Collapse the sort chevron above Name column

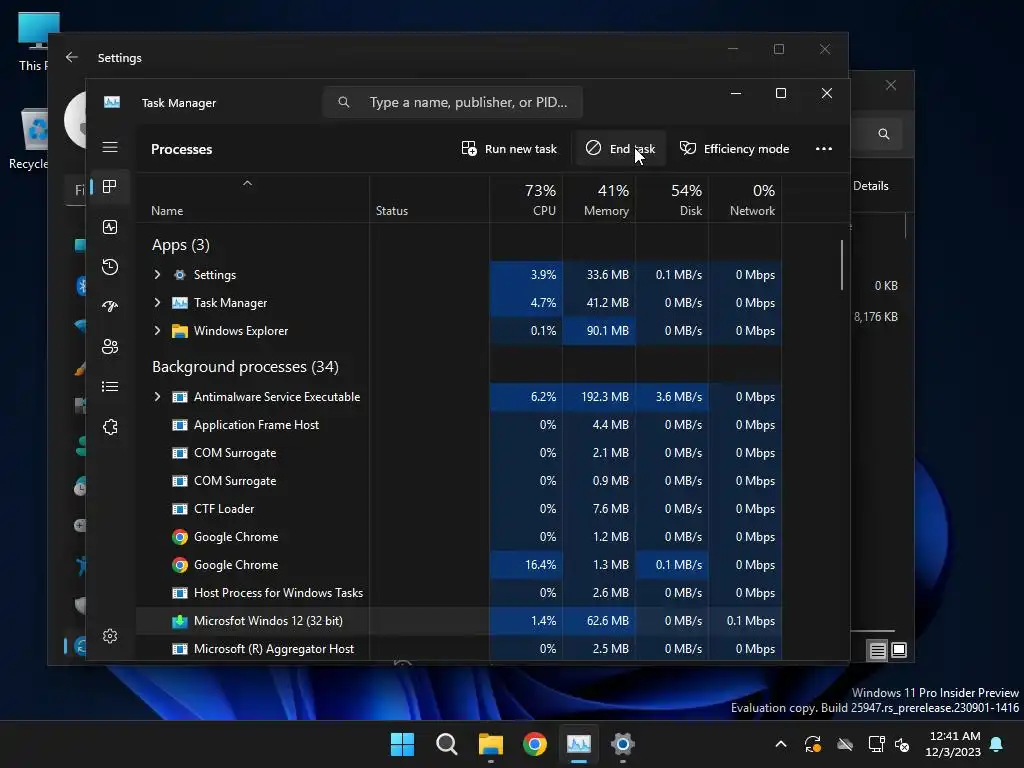point(248,184)
